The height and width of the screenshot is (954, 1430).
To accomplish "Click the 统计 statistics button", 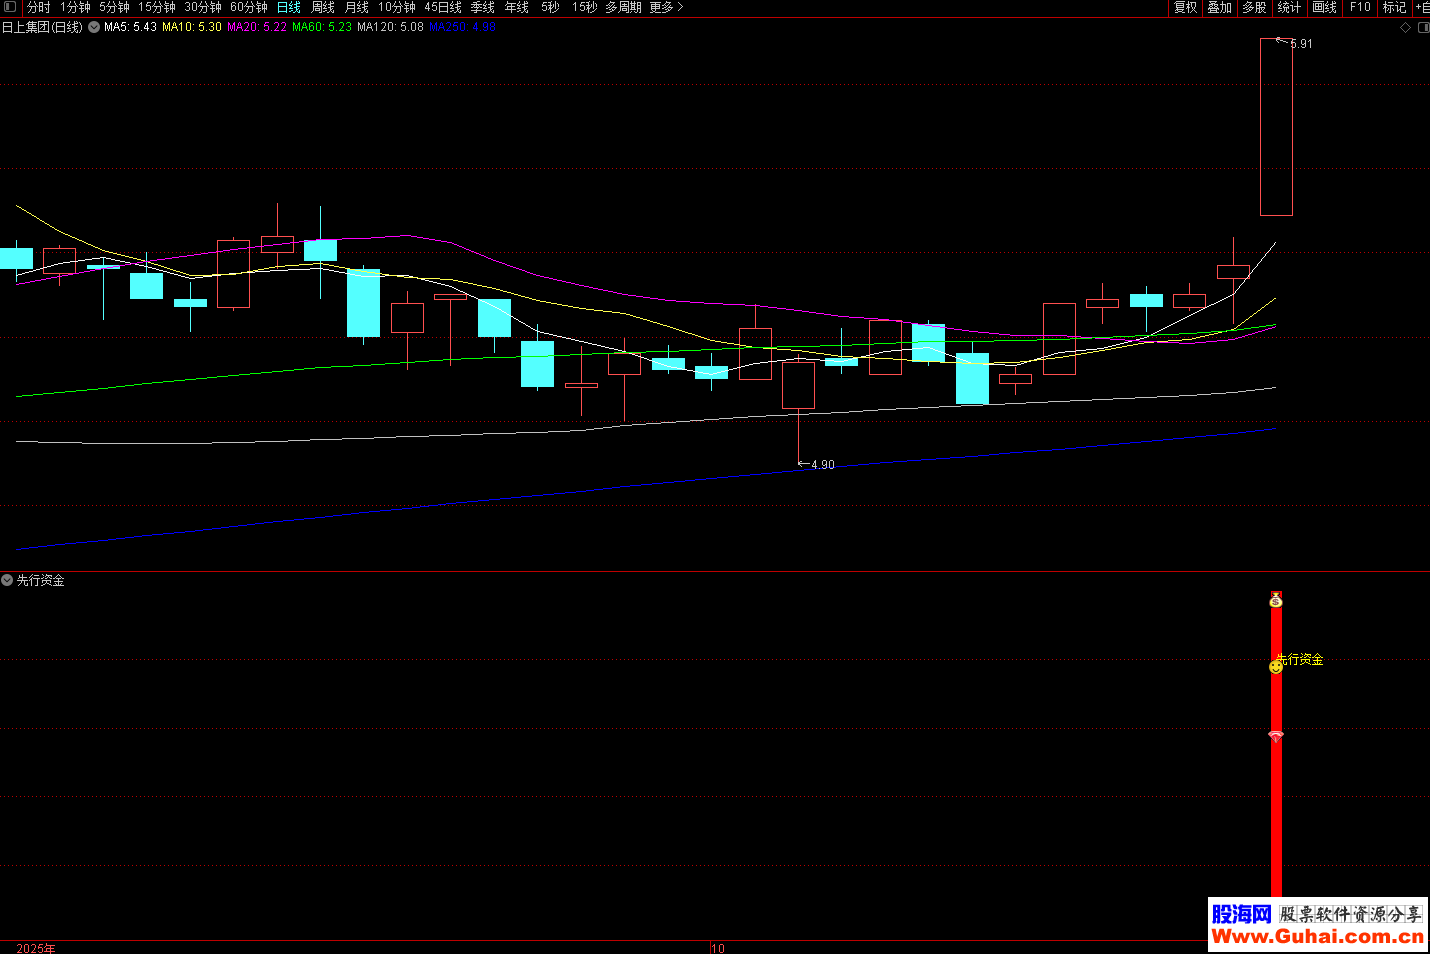I will [1289, 7].
